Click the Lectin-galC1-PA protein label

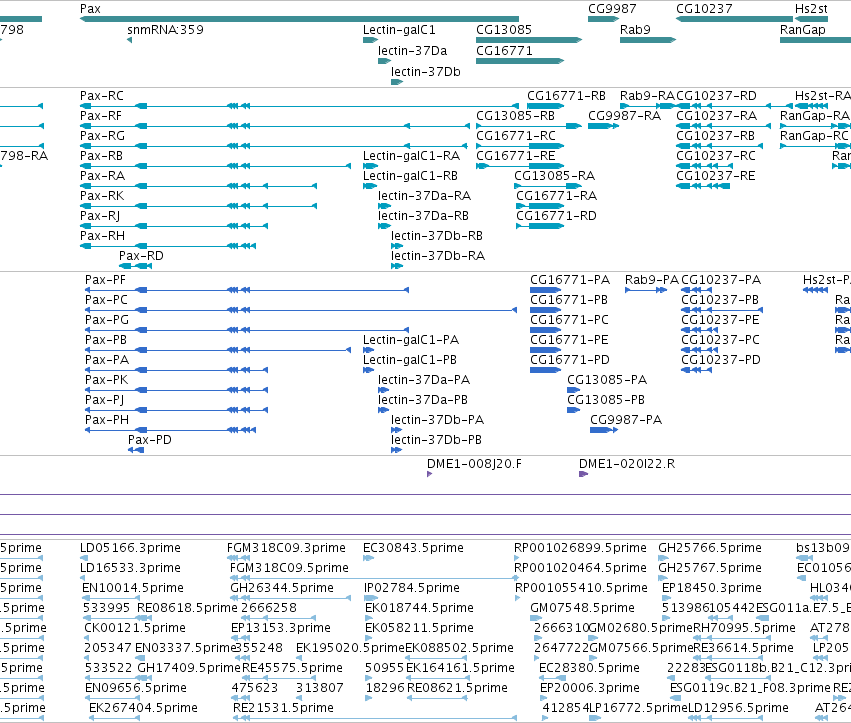411,340
